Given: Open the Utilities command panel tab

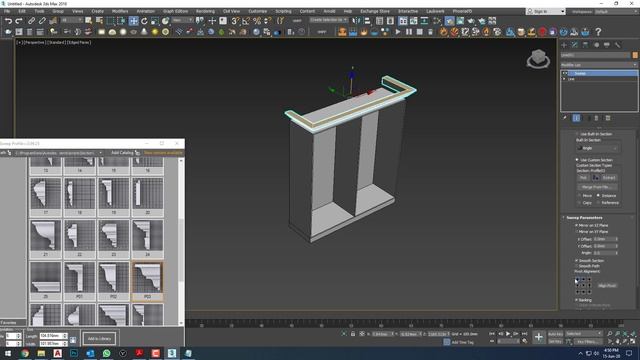Looking at the screenshot, I should coord(618,45).
